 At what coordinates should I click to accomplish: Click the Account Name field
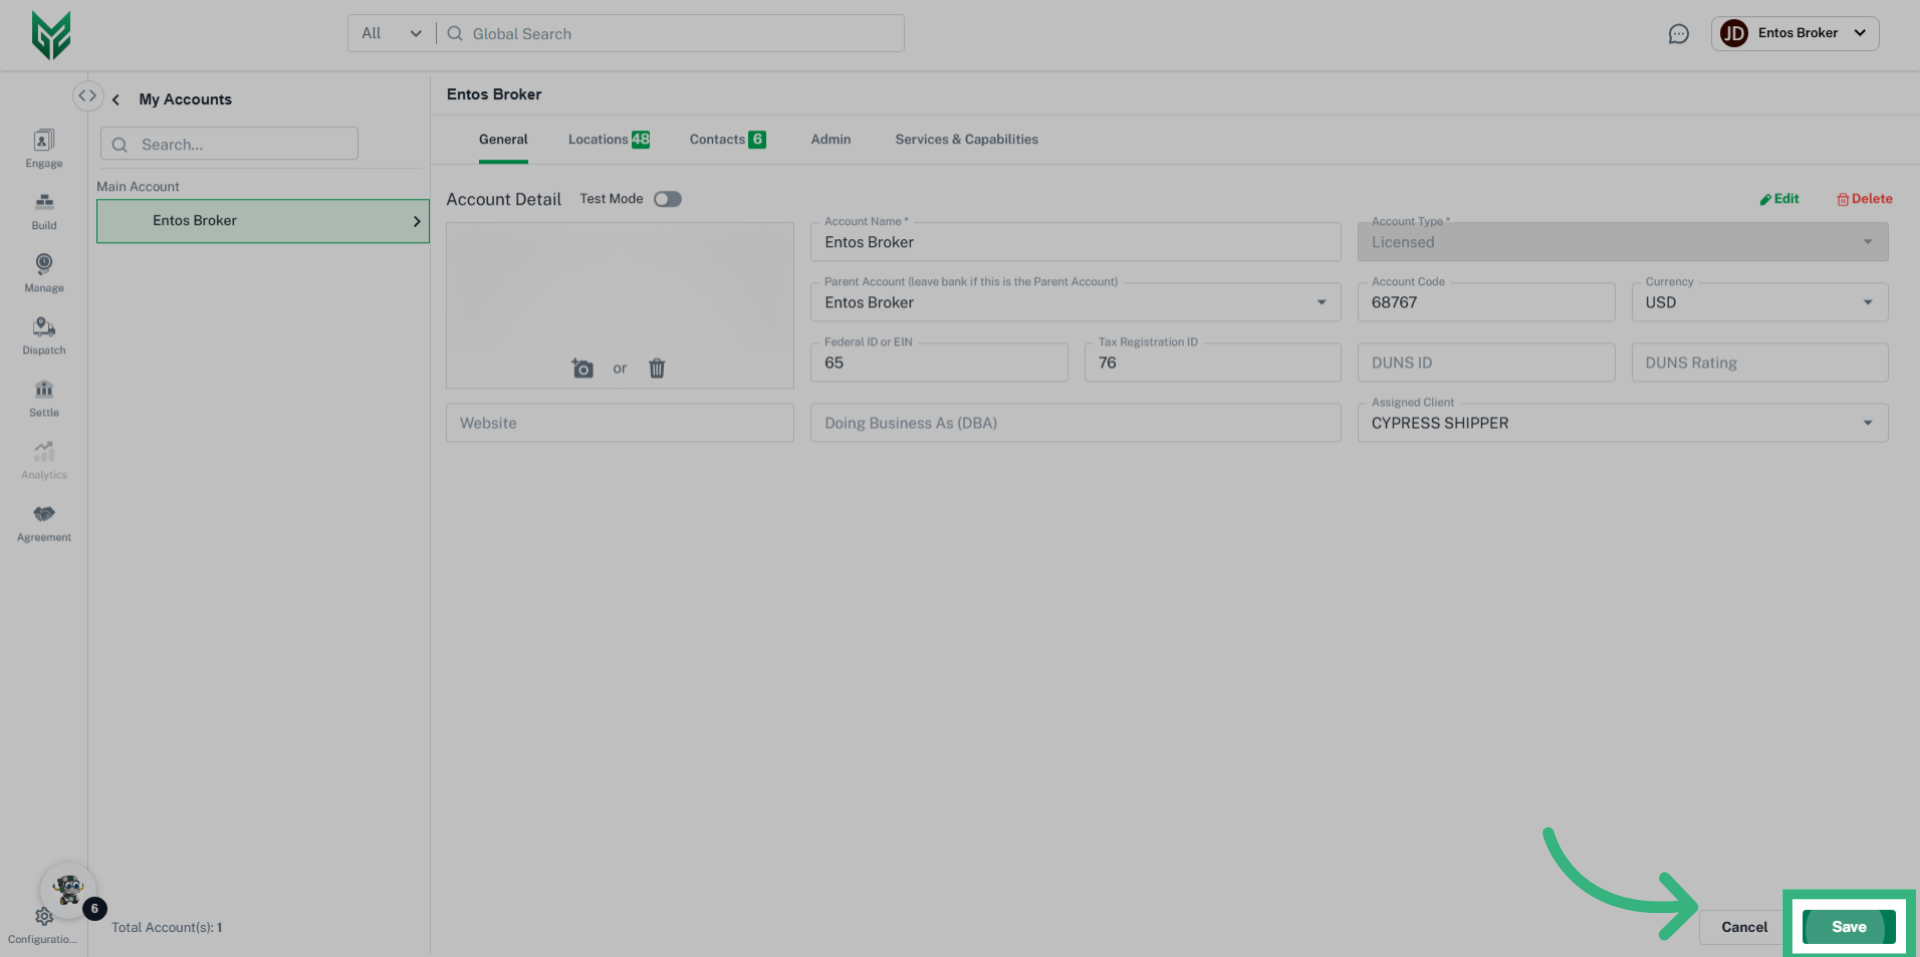tap(1076, 242)
